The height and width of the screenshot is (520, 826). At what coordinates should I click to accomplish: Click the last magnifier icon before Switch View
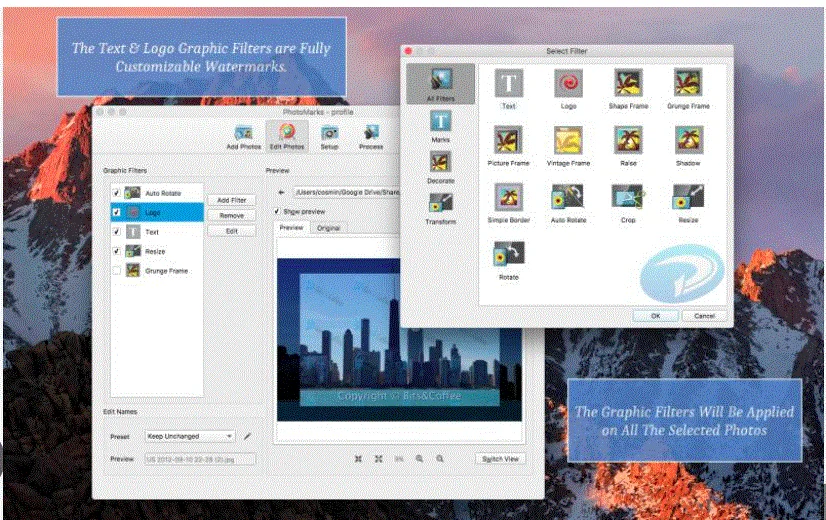point(439,459)
